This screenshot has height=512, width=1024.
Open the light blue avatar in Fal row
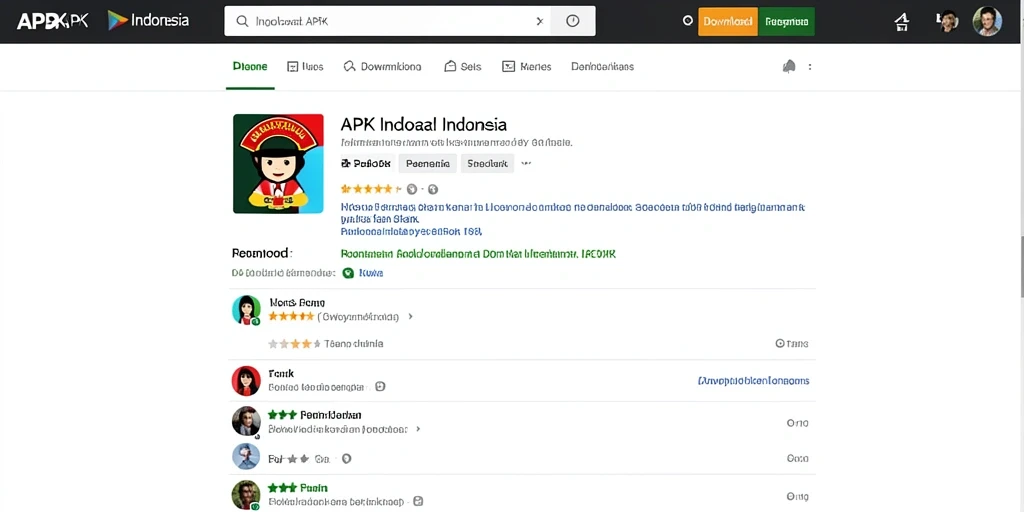(x=246, y=456)
